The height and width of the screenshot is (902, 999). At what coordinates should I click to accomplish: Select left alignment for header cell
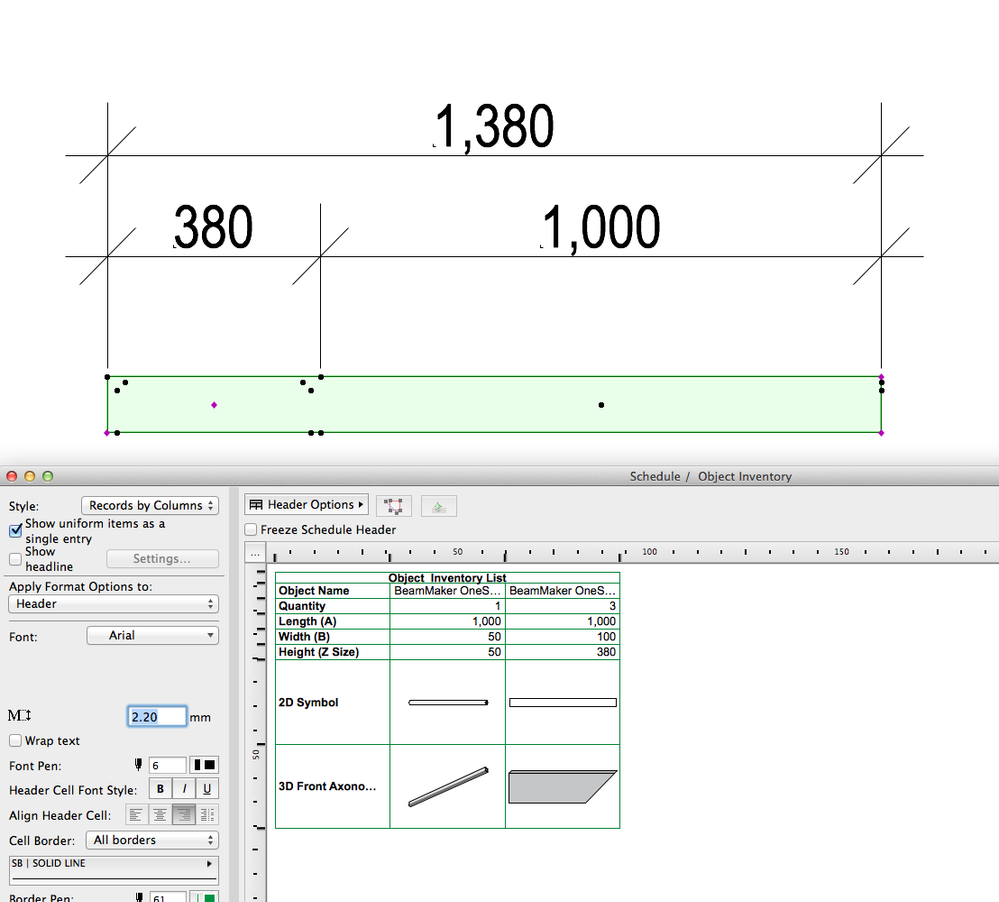tap(137, 814)
